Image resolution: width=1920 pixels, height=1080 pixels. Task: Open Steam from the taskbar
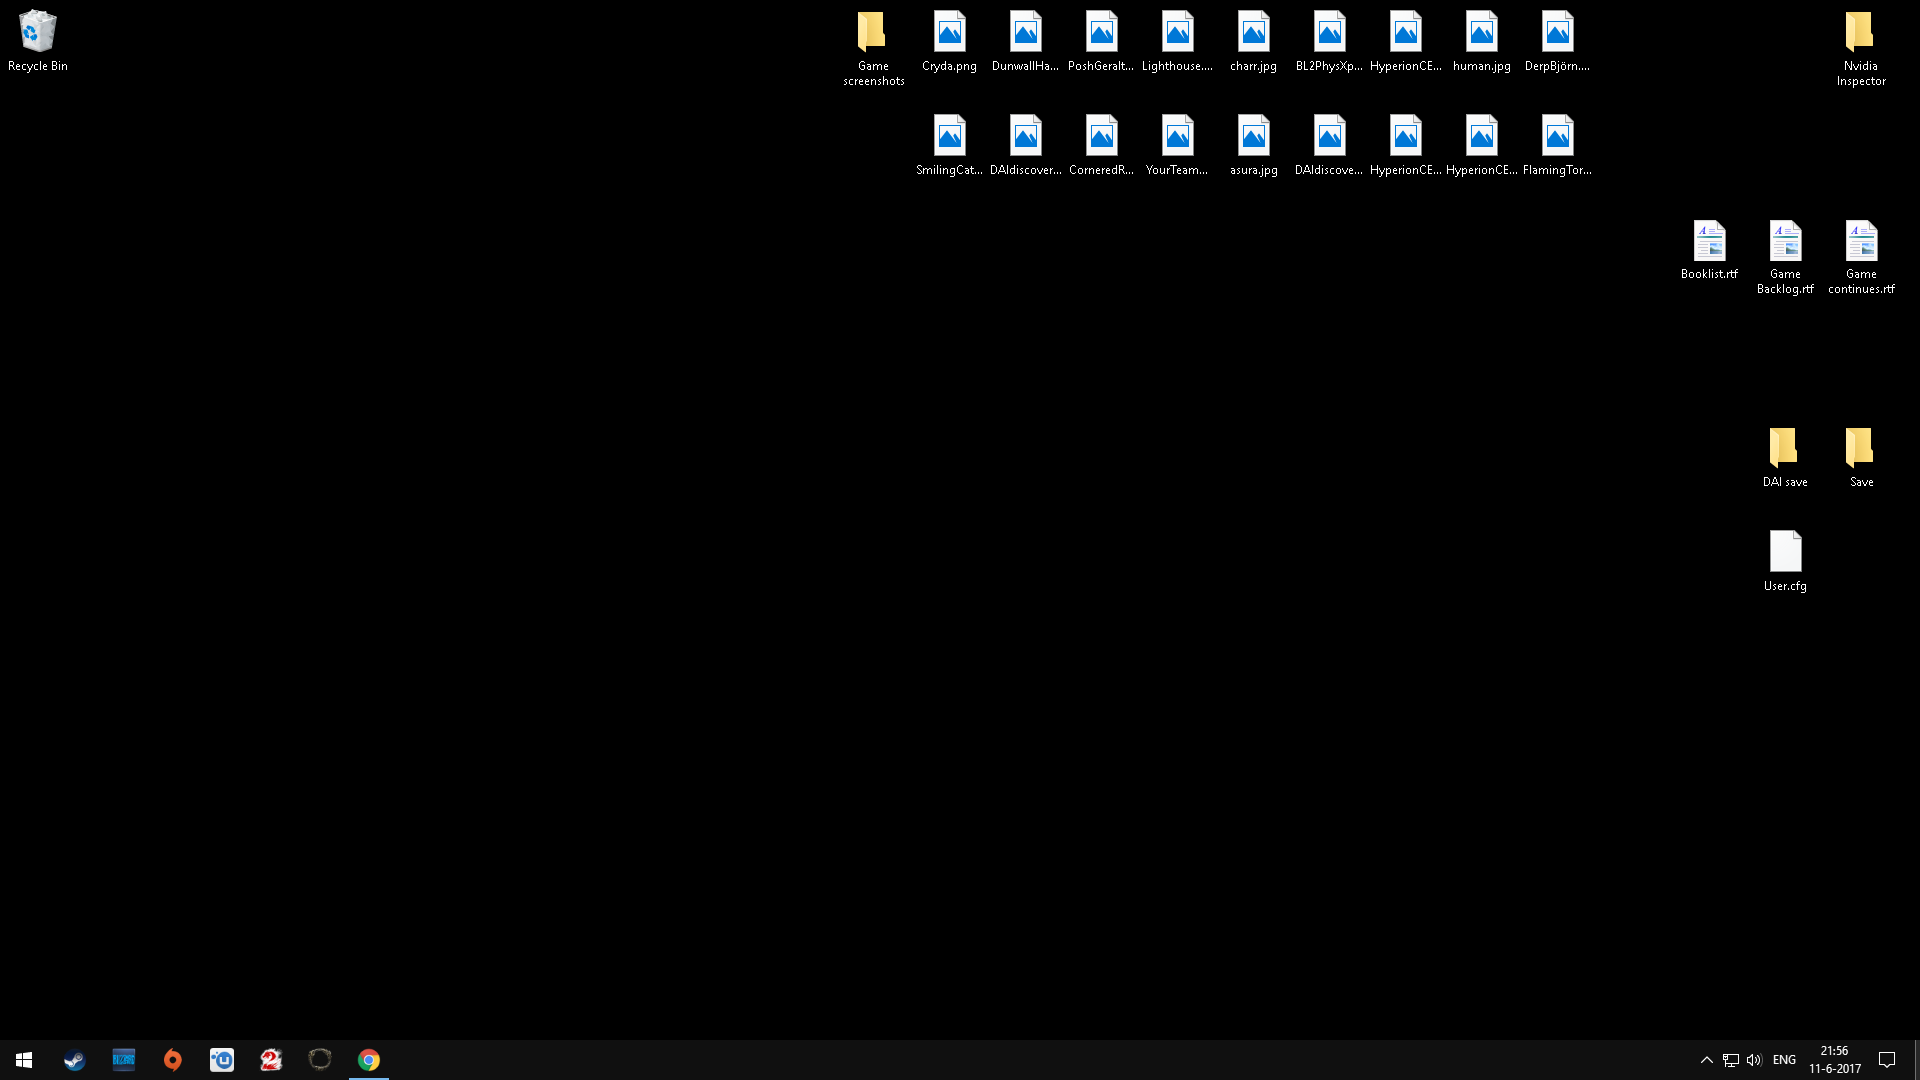point(74,1060)
